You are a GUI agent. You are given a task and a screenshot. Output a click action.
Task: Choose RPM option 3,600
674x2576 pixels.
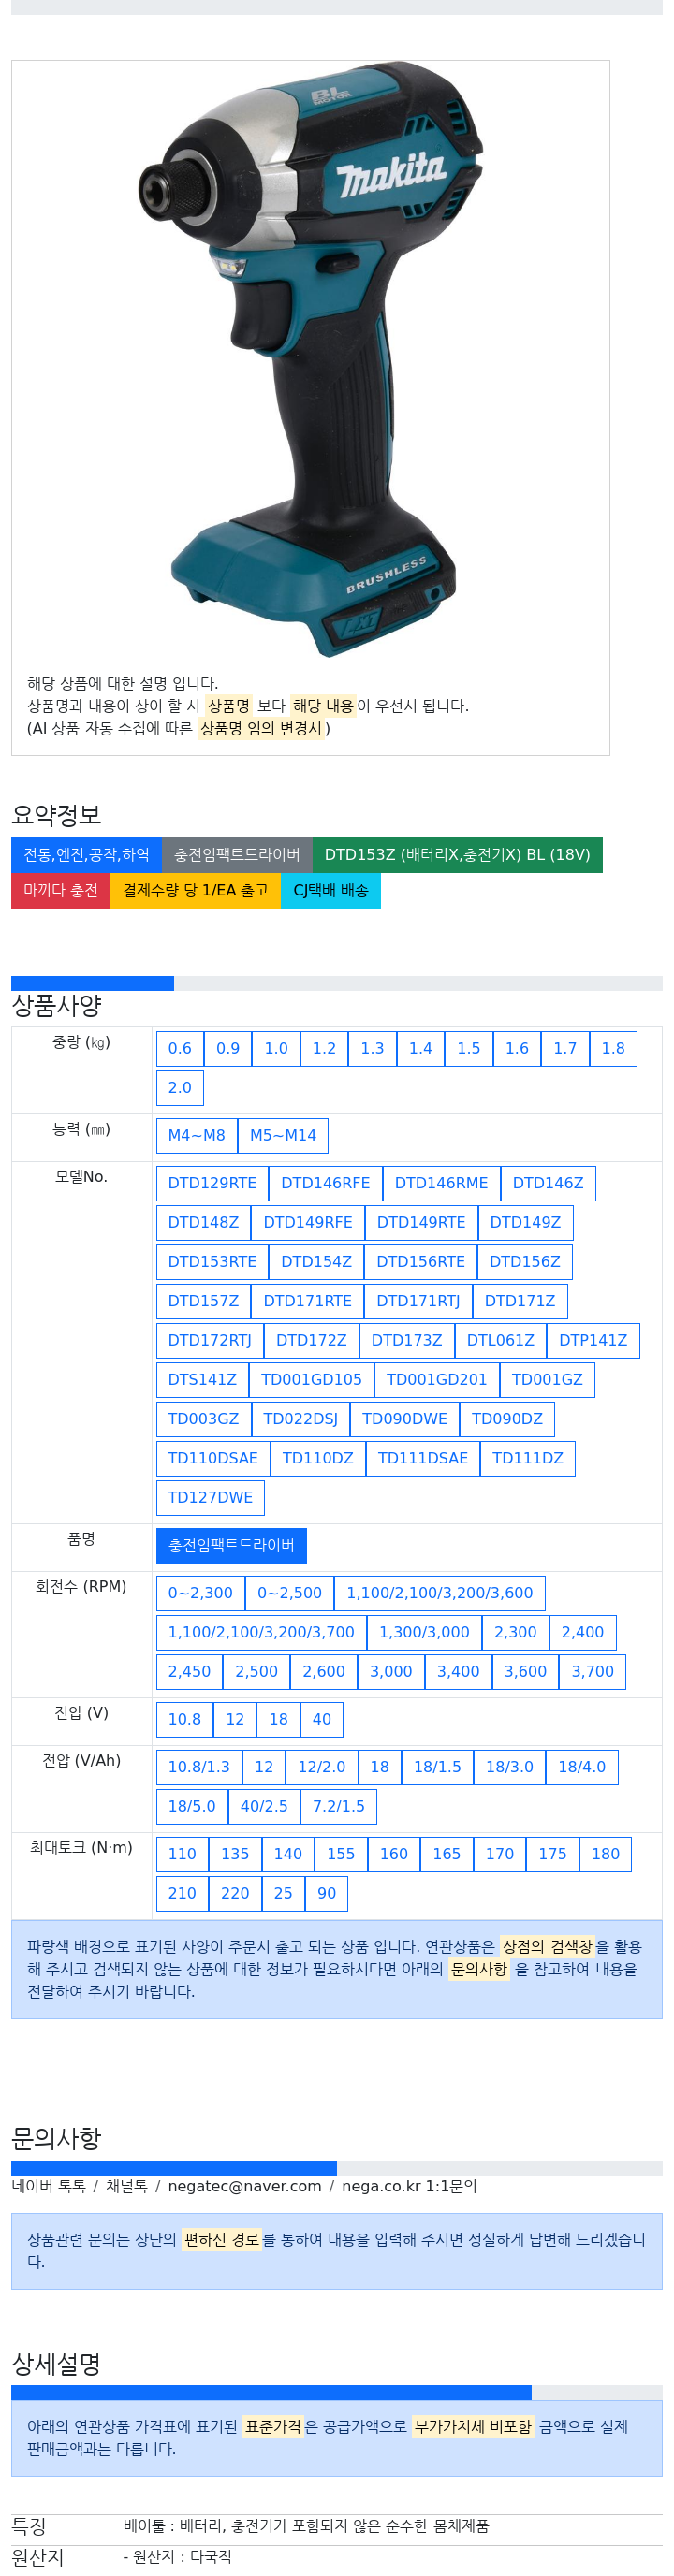pyautogui.click(x=525, y=1672)
